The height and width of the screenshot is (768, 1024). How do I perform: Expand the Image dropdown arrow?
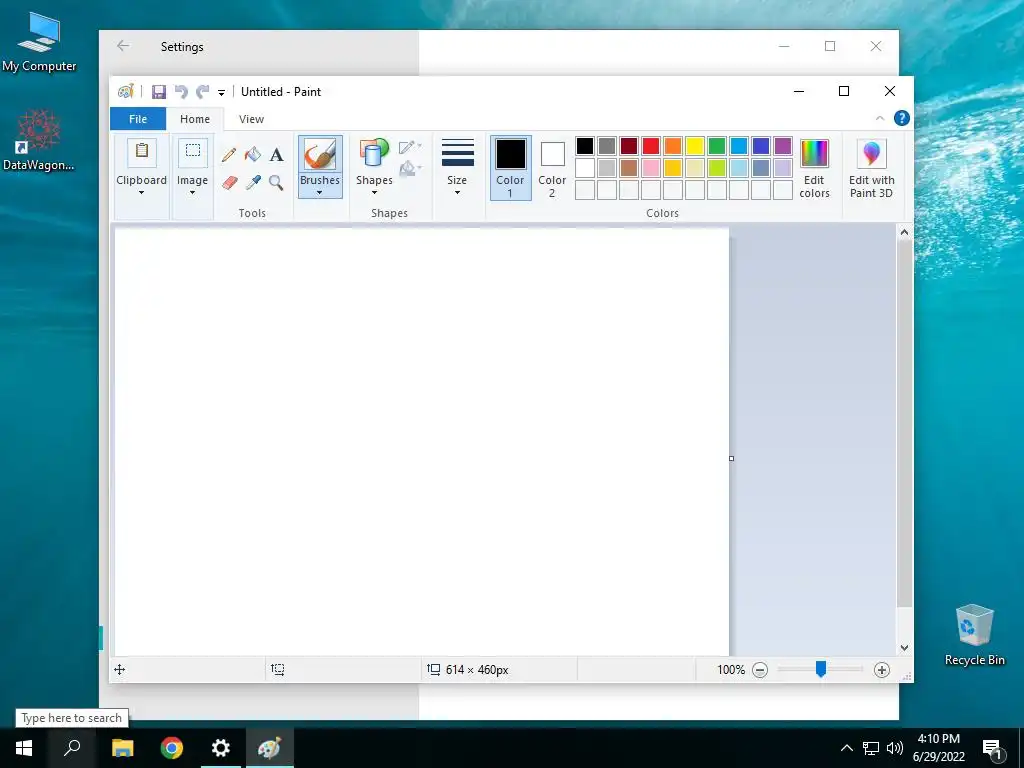(192, 193)
